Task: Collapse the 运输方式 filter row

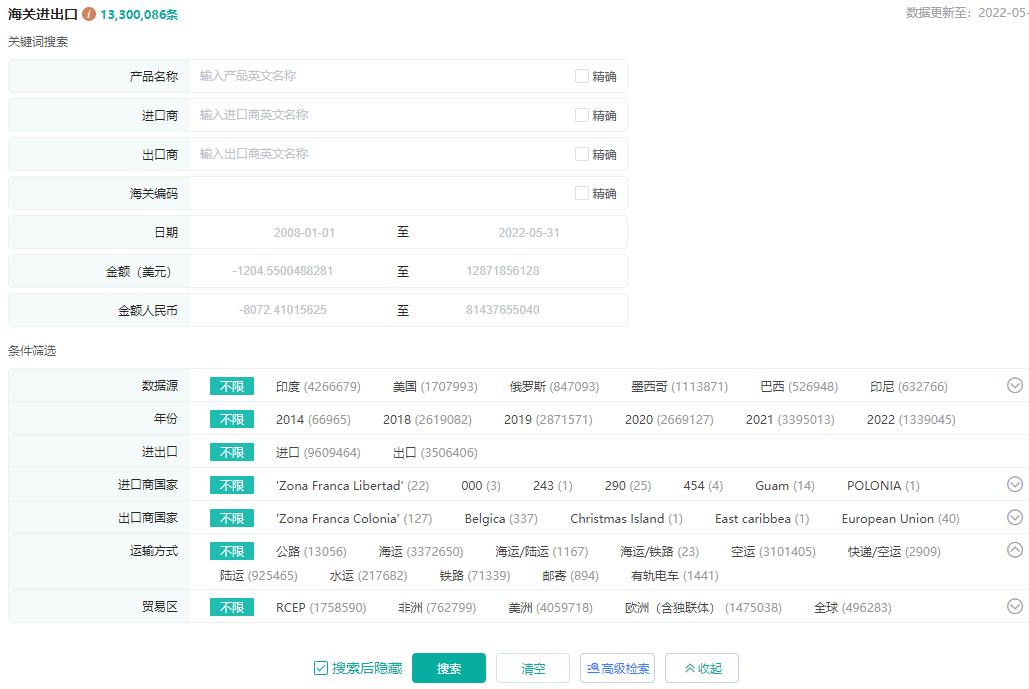Action: coord(1014,550)
